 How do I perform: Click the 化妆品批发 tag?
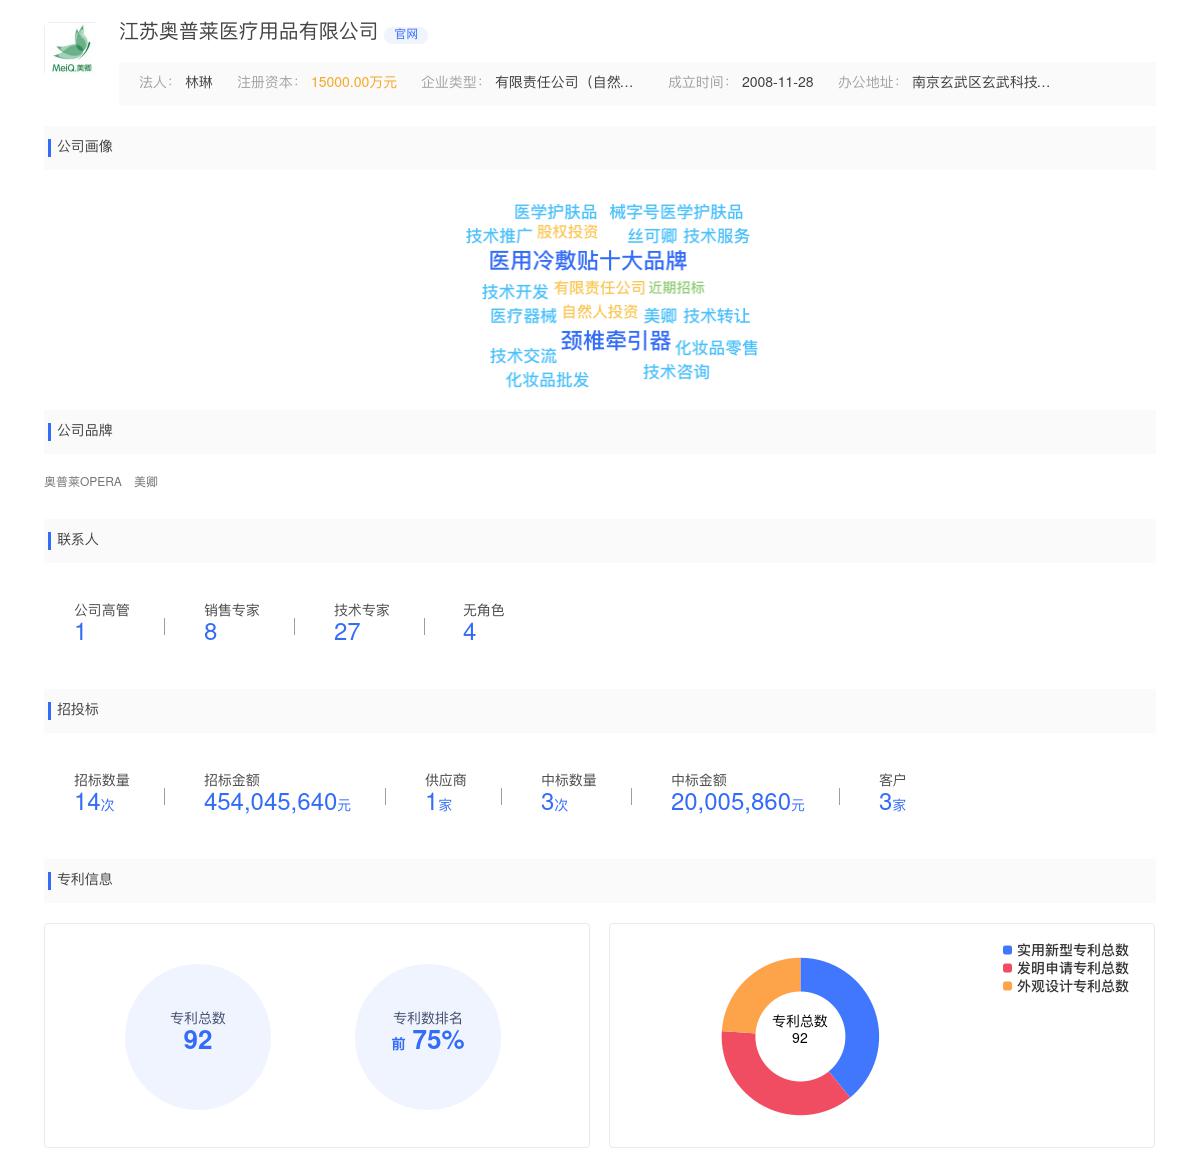coord(547,380)
